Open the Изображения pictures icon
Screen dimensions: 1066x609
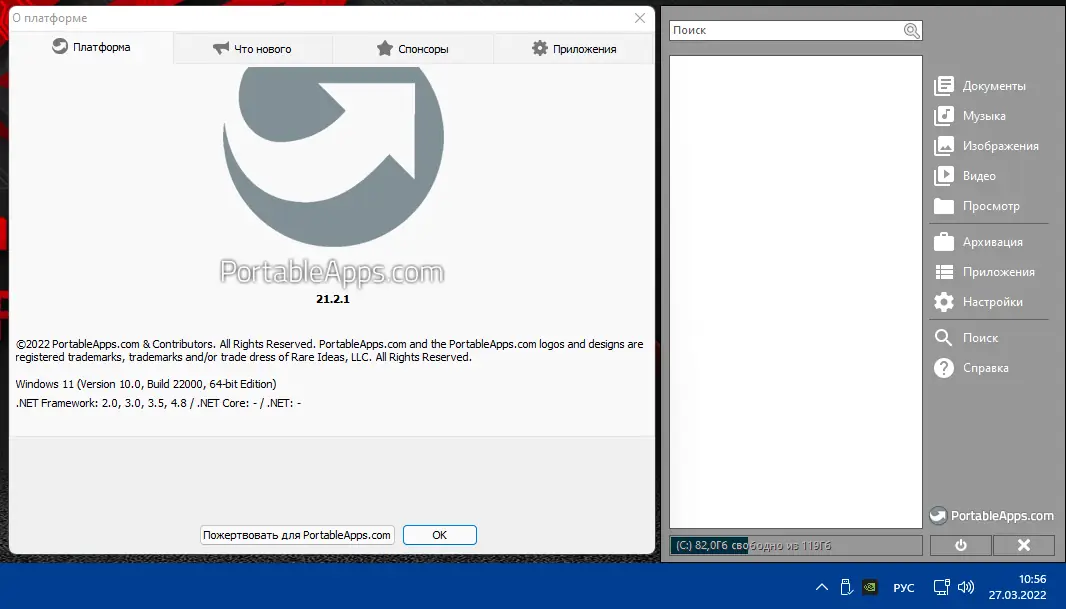[944, 146]
